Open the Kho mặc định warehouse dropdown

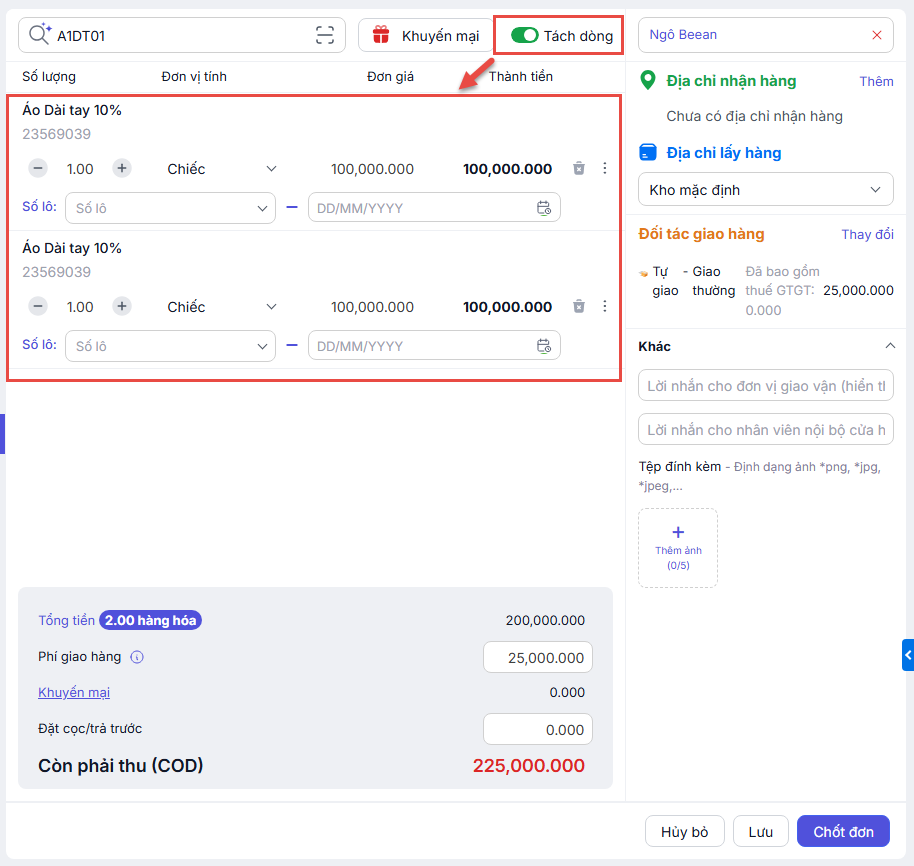coord(766,190)
